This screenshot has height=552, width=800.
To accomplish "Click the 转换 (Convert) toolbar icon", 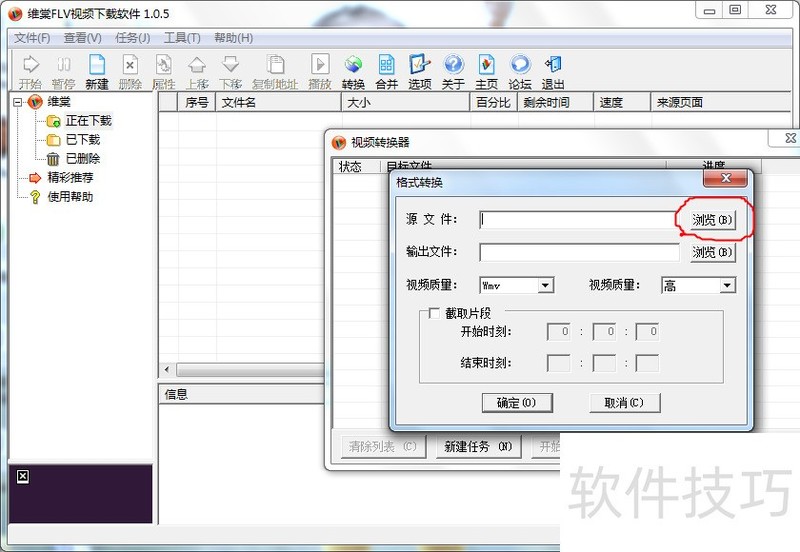I will click(353, 71).
